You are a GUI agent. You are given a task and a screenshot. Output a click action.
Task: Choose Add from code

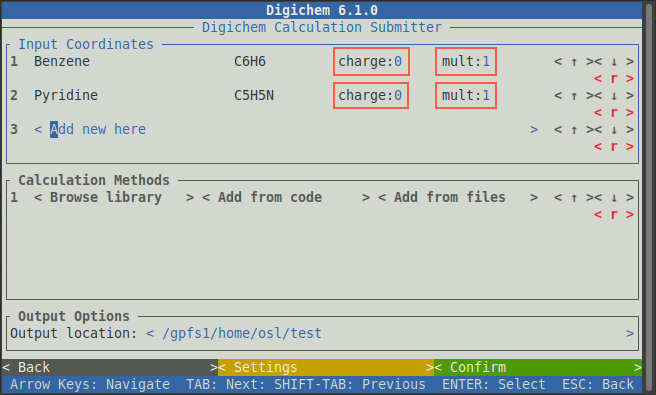[286, 197]
